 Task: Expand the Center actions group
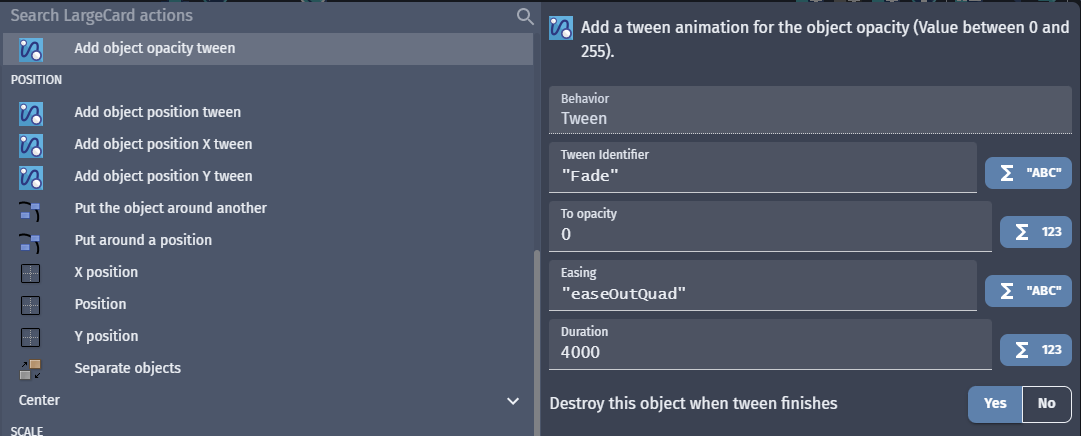click(512, 401)
